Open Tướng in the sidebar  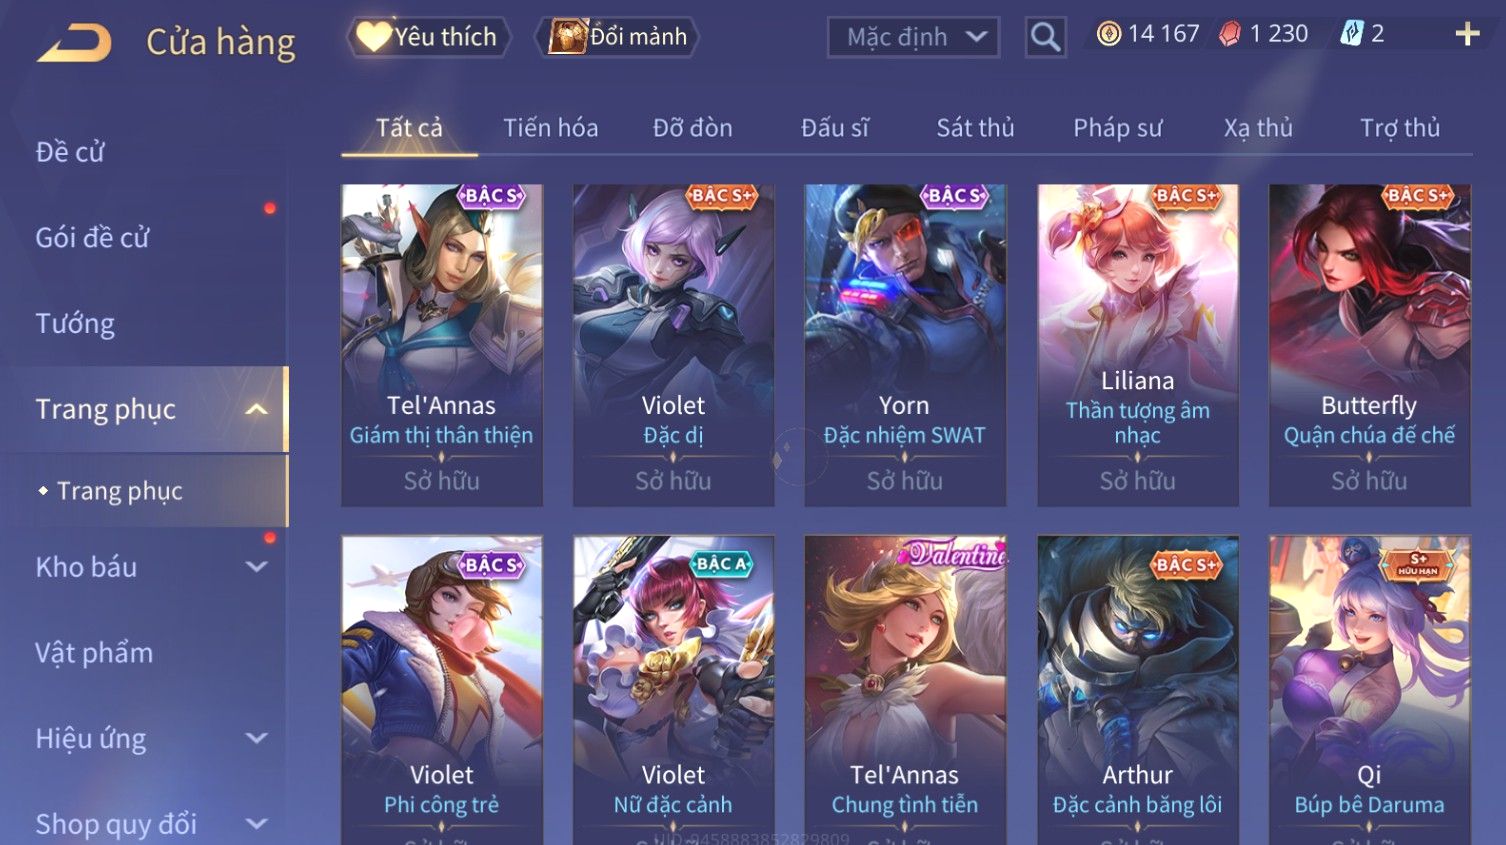[75, 324]
